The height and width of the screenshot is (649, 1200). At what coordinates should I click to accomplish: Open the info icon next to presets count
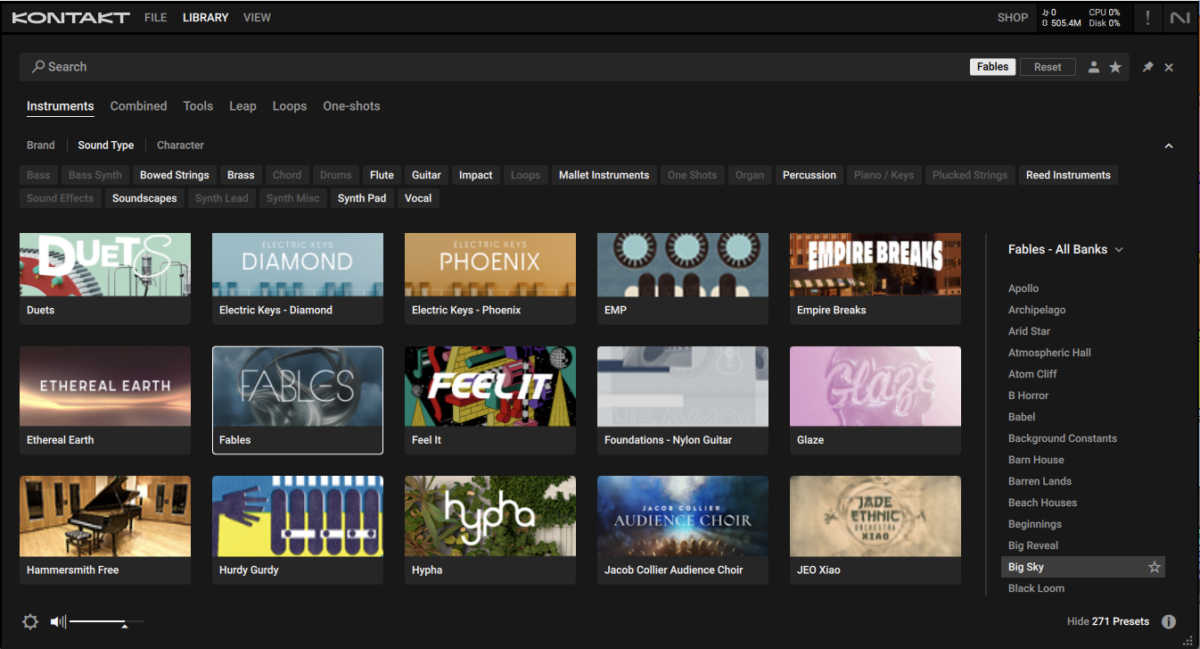(1168, 622)
